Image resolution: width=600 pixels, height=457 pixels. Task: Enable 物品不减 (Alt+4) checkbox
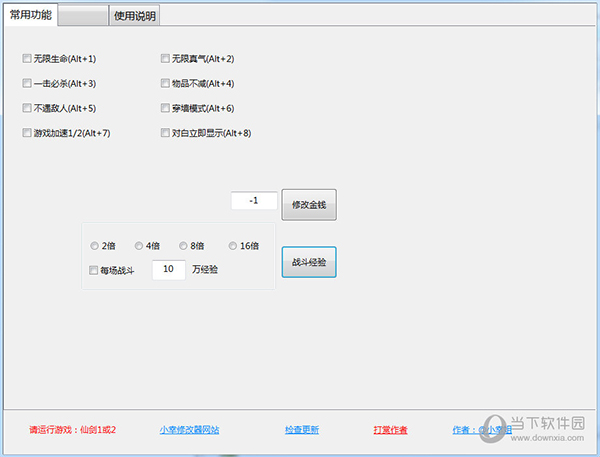click(x=165, y=83)
